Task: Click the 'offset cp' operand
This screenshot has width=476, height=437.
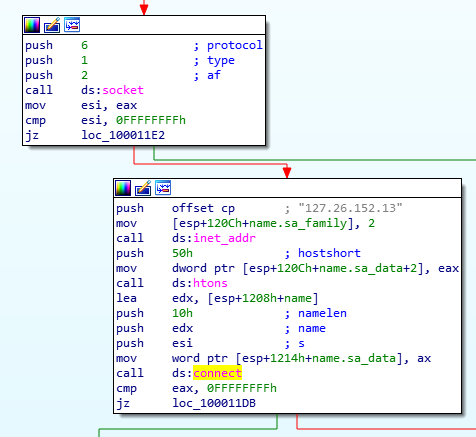Action: tap(203, 208)
